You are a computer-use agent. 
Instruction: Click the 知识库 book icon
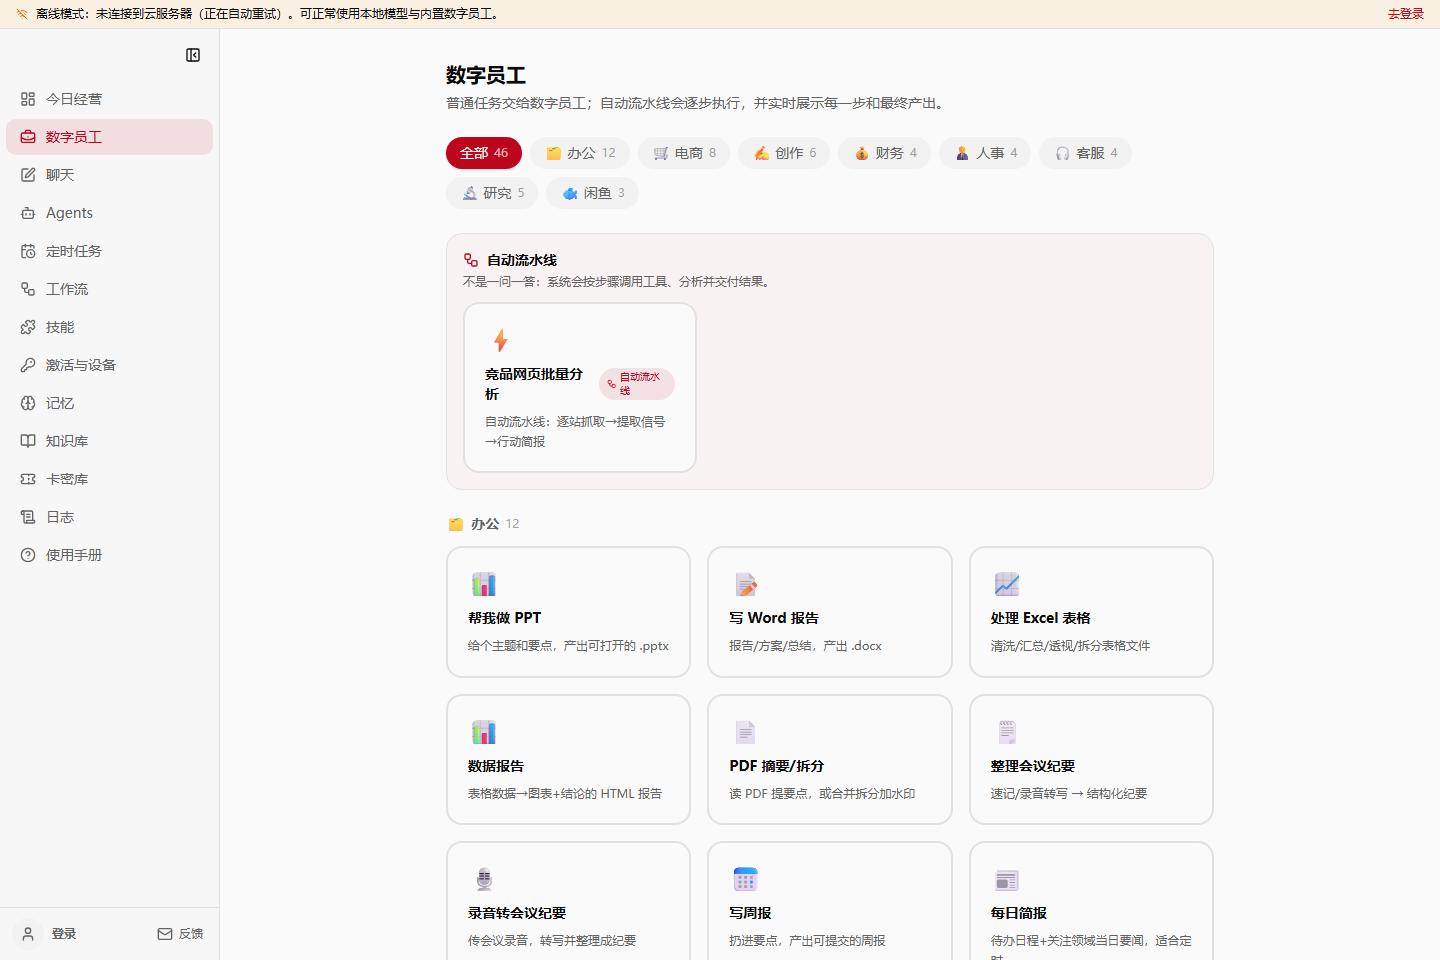click(x=28, y=441)
